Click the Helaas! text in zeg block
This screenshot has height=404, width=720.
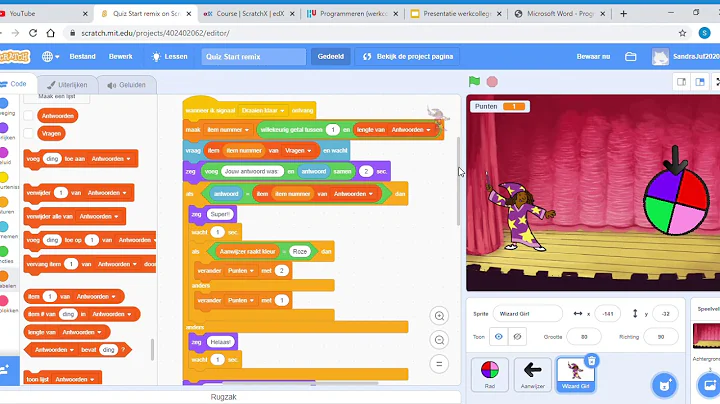pos(220,342)
